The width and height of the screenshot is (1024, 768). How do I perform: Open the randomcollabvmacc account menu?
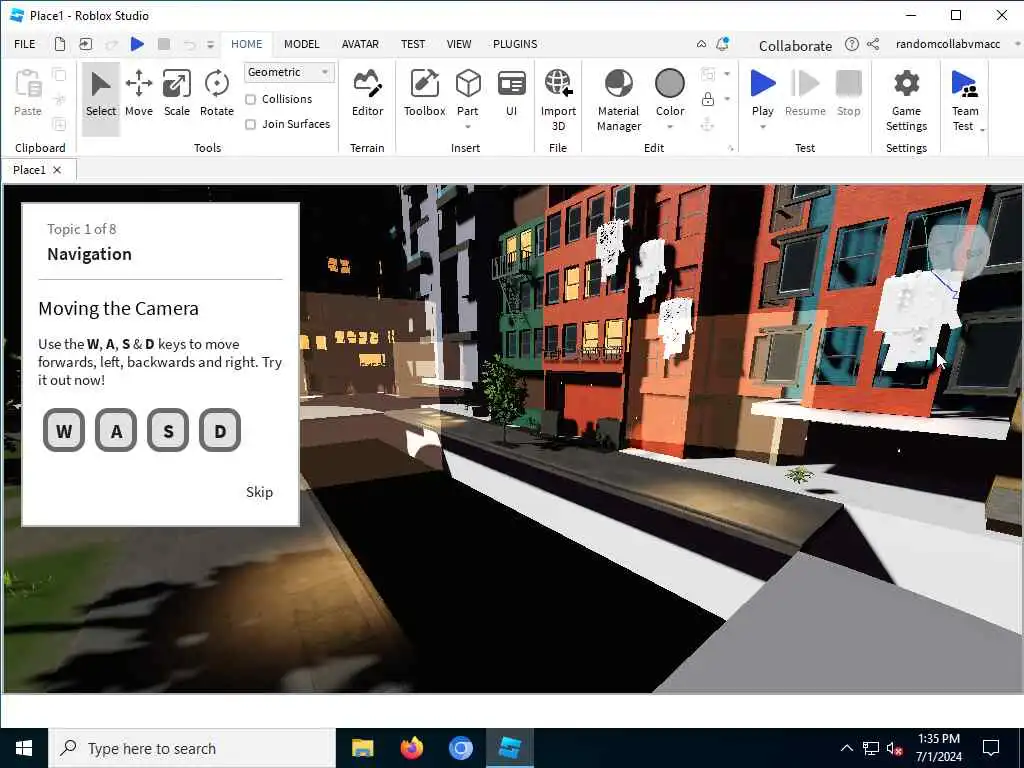[948, 44]
